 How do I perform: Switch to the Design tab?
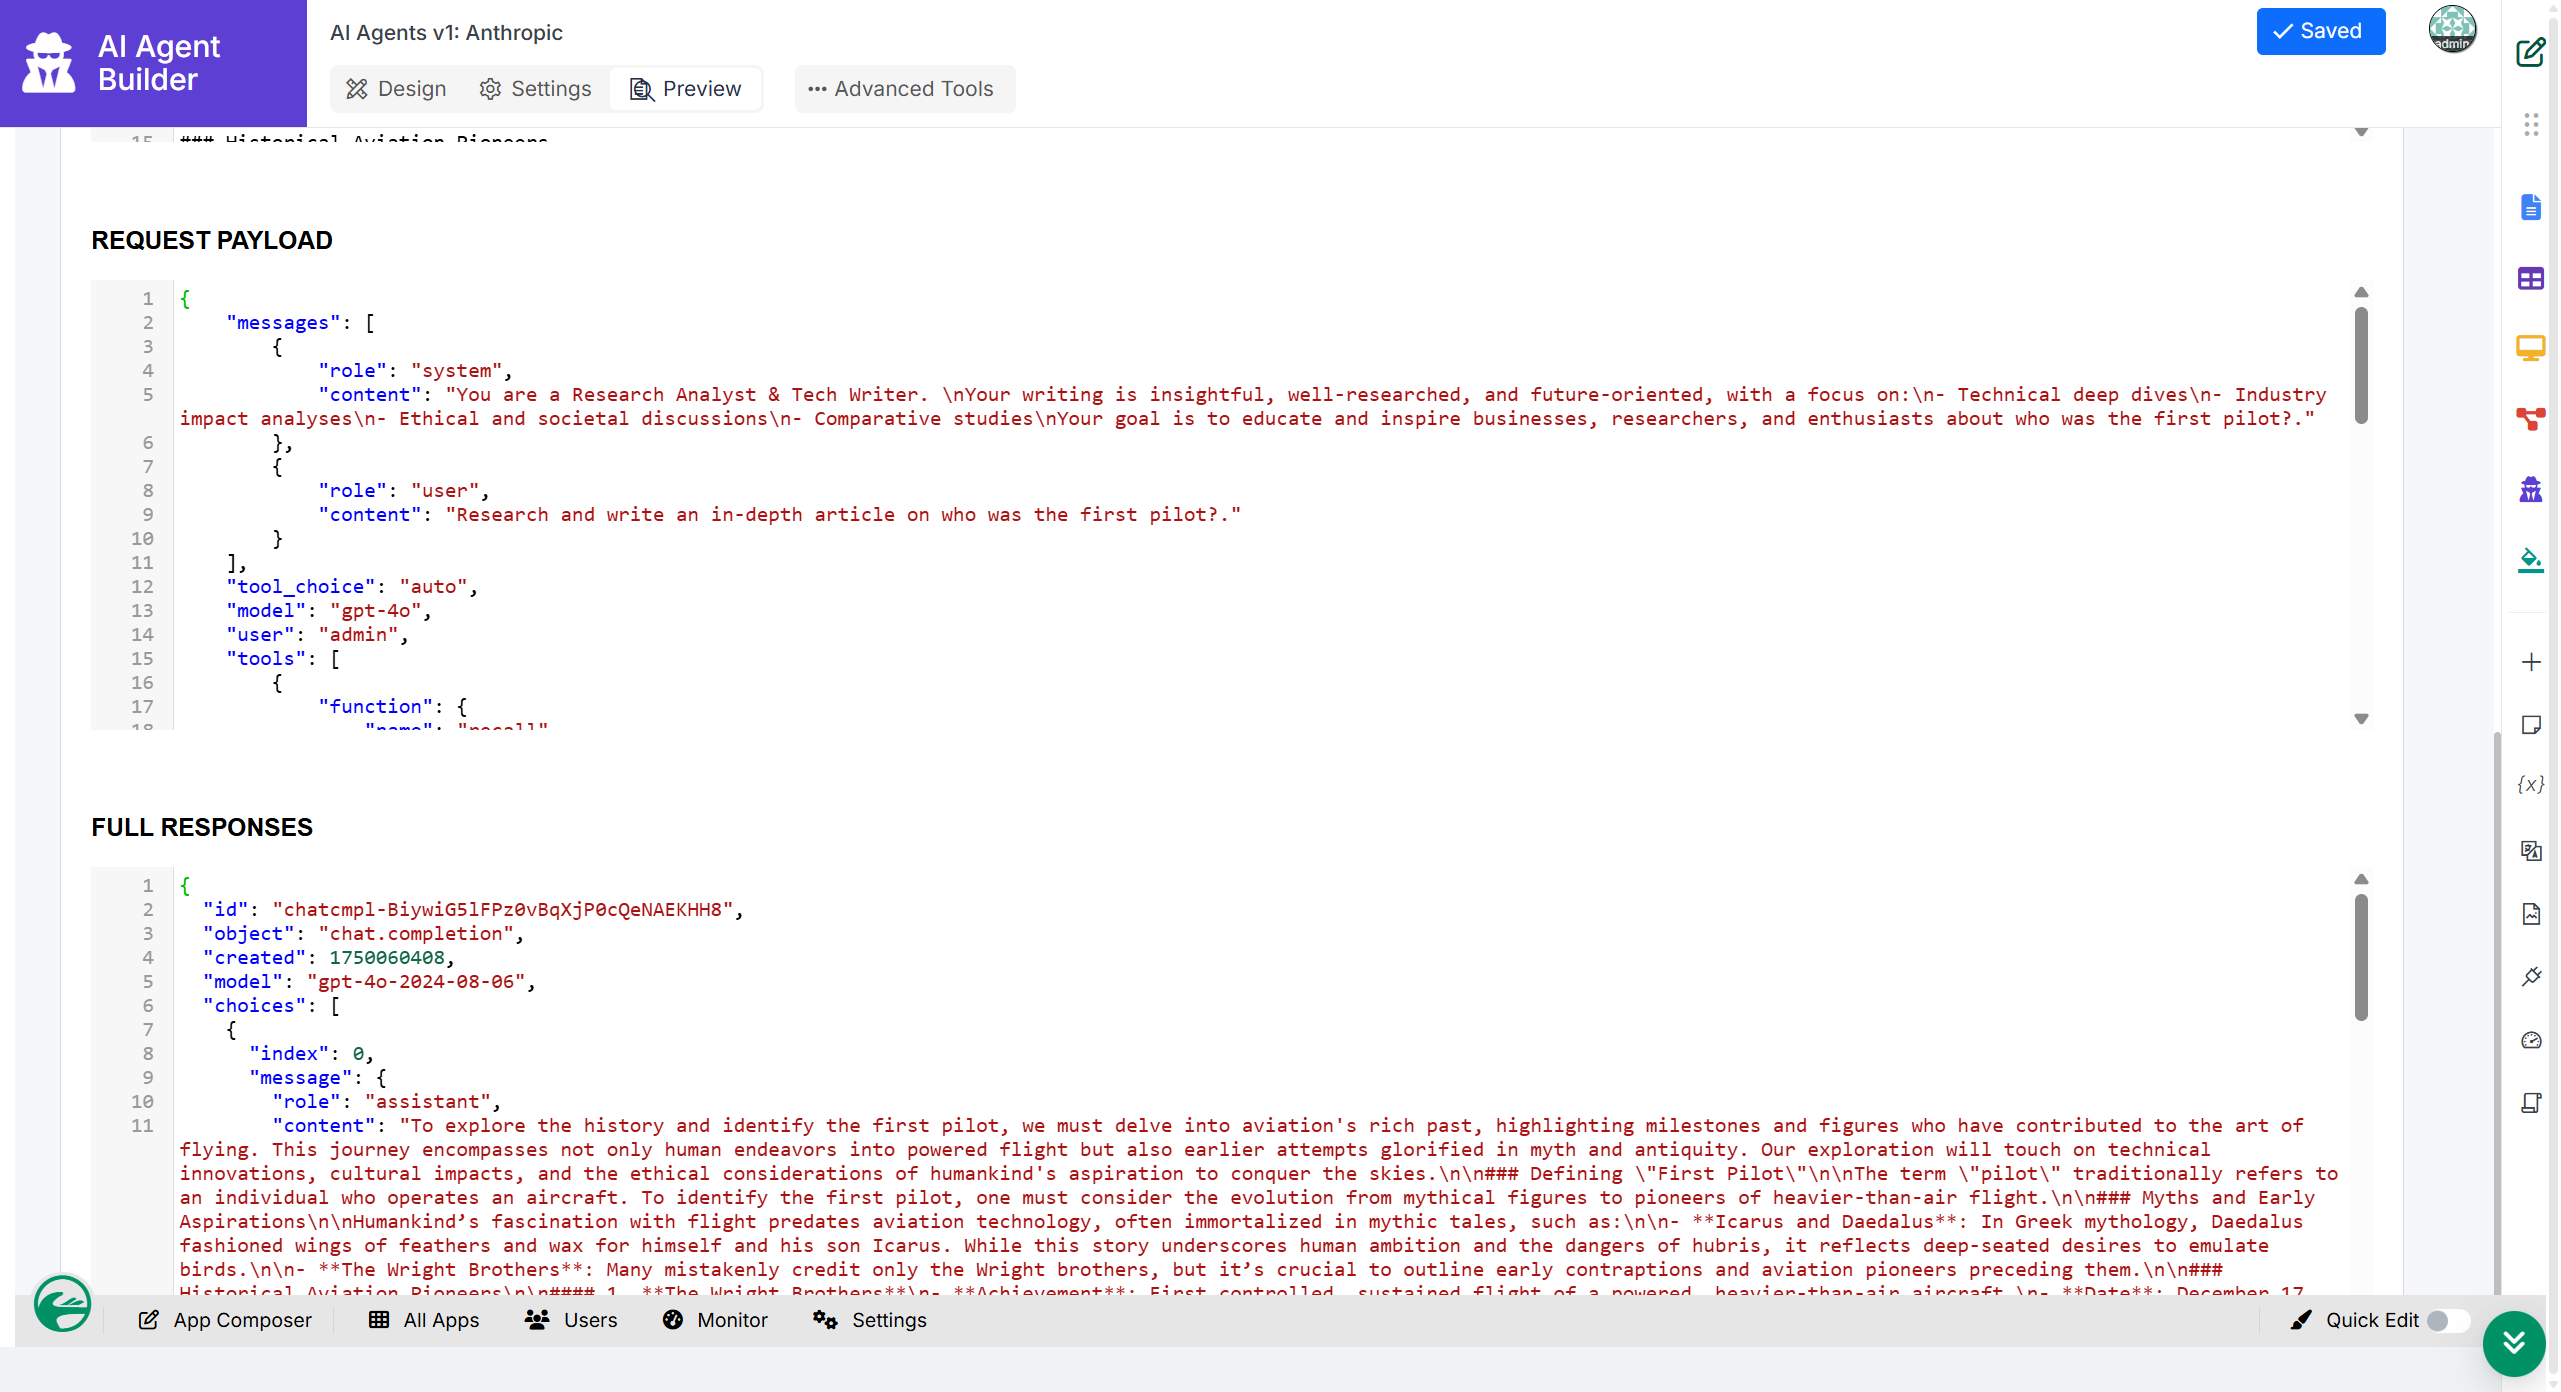(x=396, y=89)
